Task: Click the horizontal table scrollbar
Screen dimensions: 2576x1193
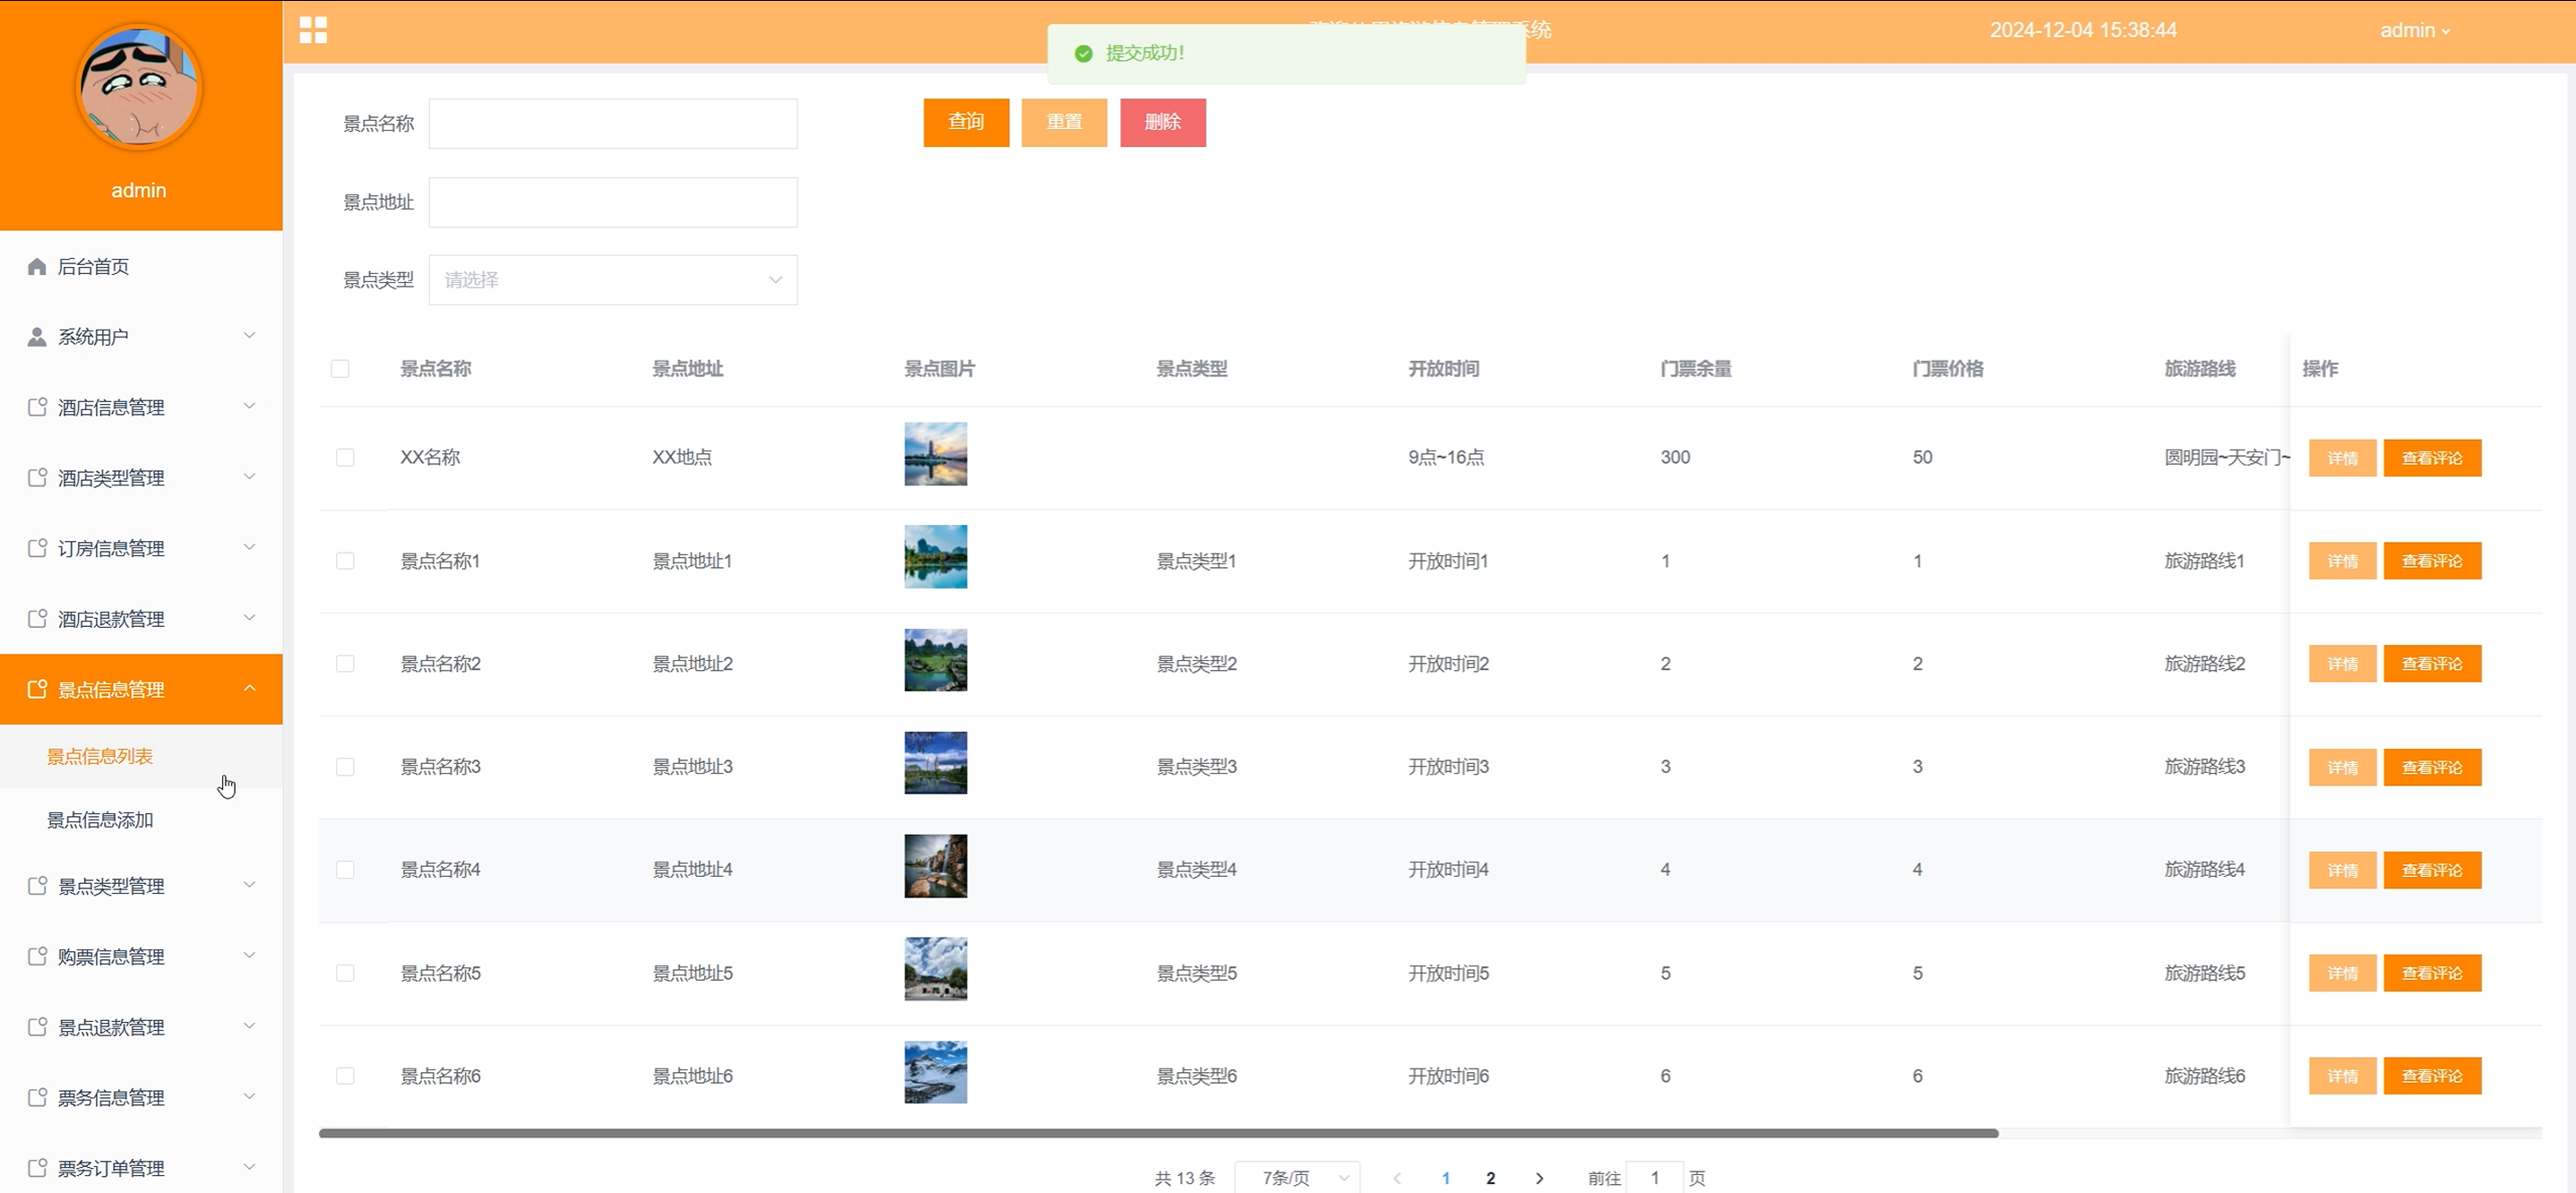Action: [1158, 1133]
